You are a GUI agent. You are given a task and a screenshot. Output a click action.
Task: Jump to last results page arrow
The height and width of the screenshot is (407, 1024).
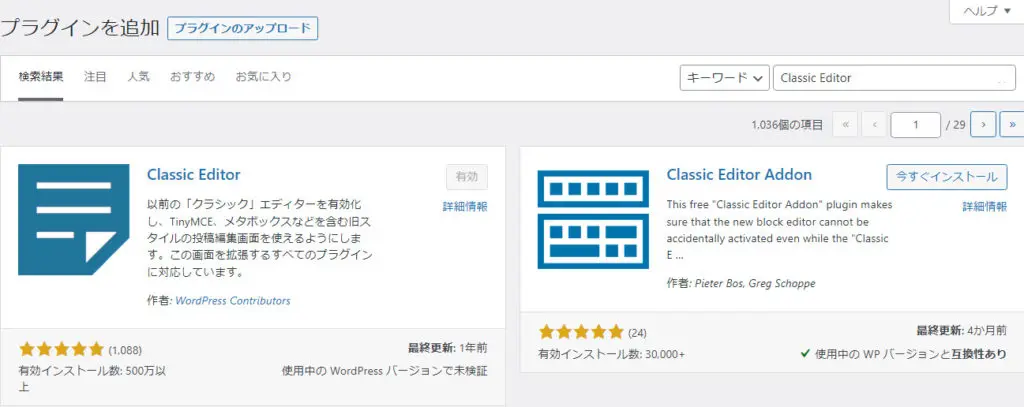click(x=1012, y=125)
